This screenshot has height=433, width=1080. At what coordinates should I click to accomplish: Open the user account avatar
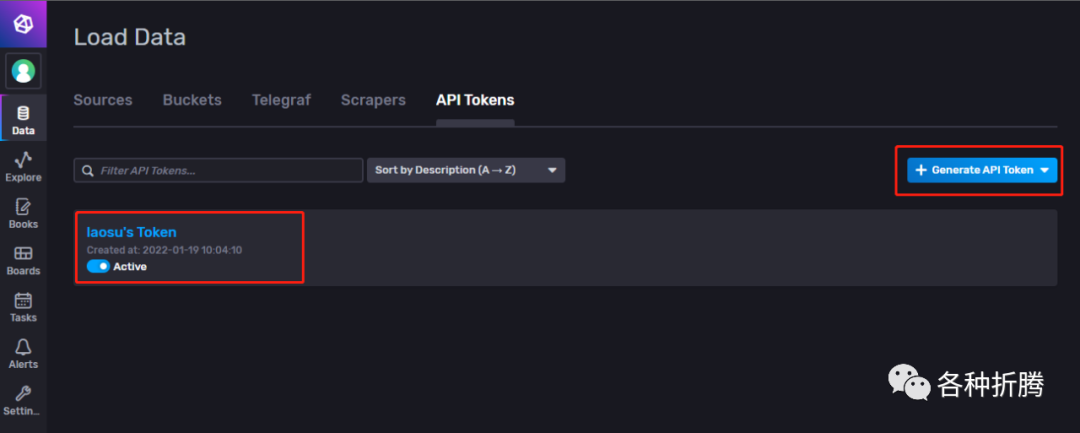[x=23, y=71]
